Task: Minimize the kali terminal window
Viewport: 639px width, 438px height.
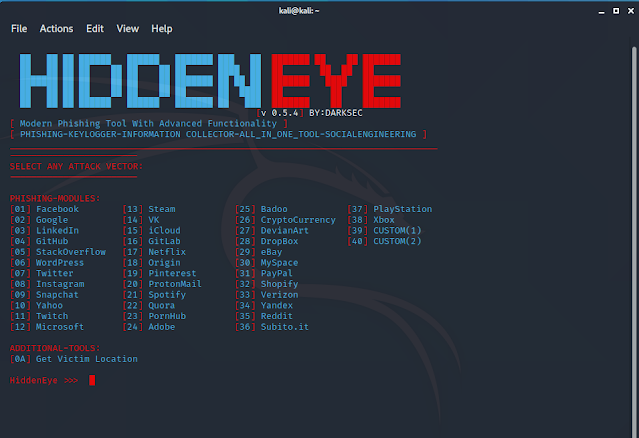Action: point(601,11)
